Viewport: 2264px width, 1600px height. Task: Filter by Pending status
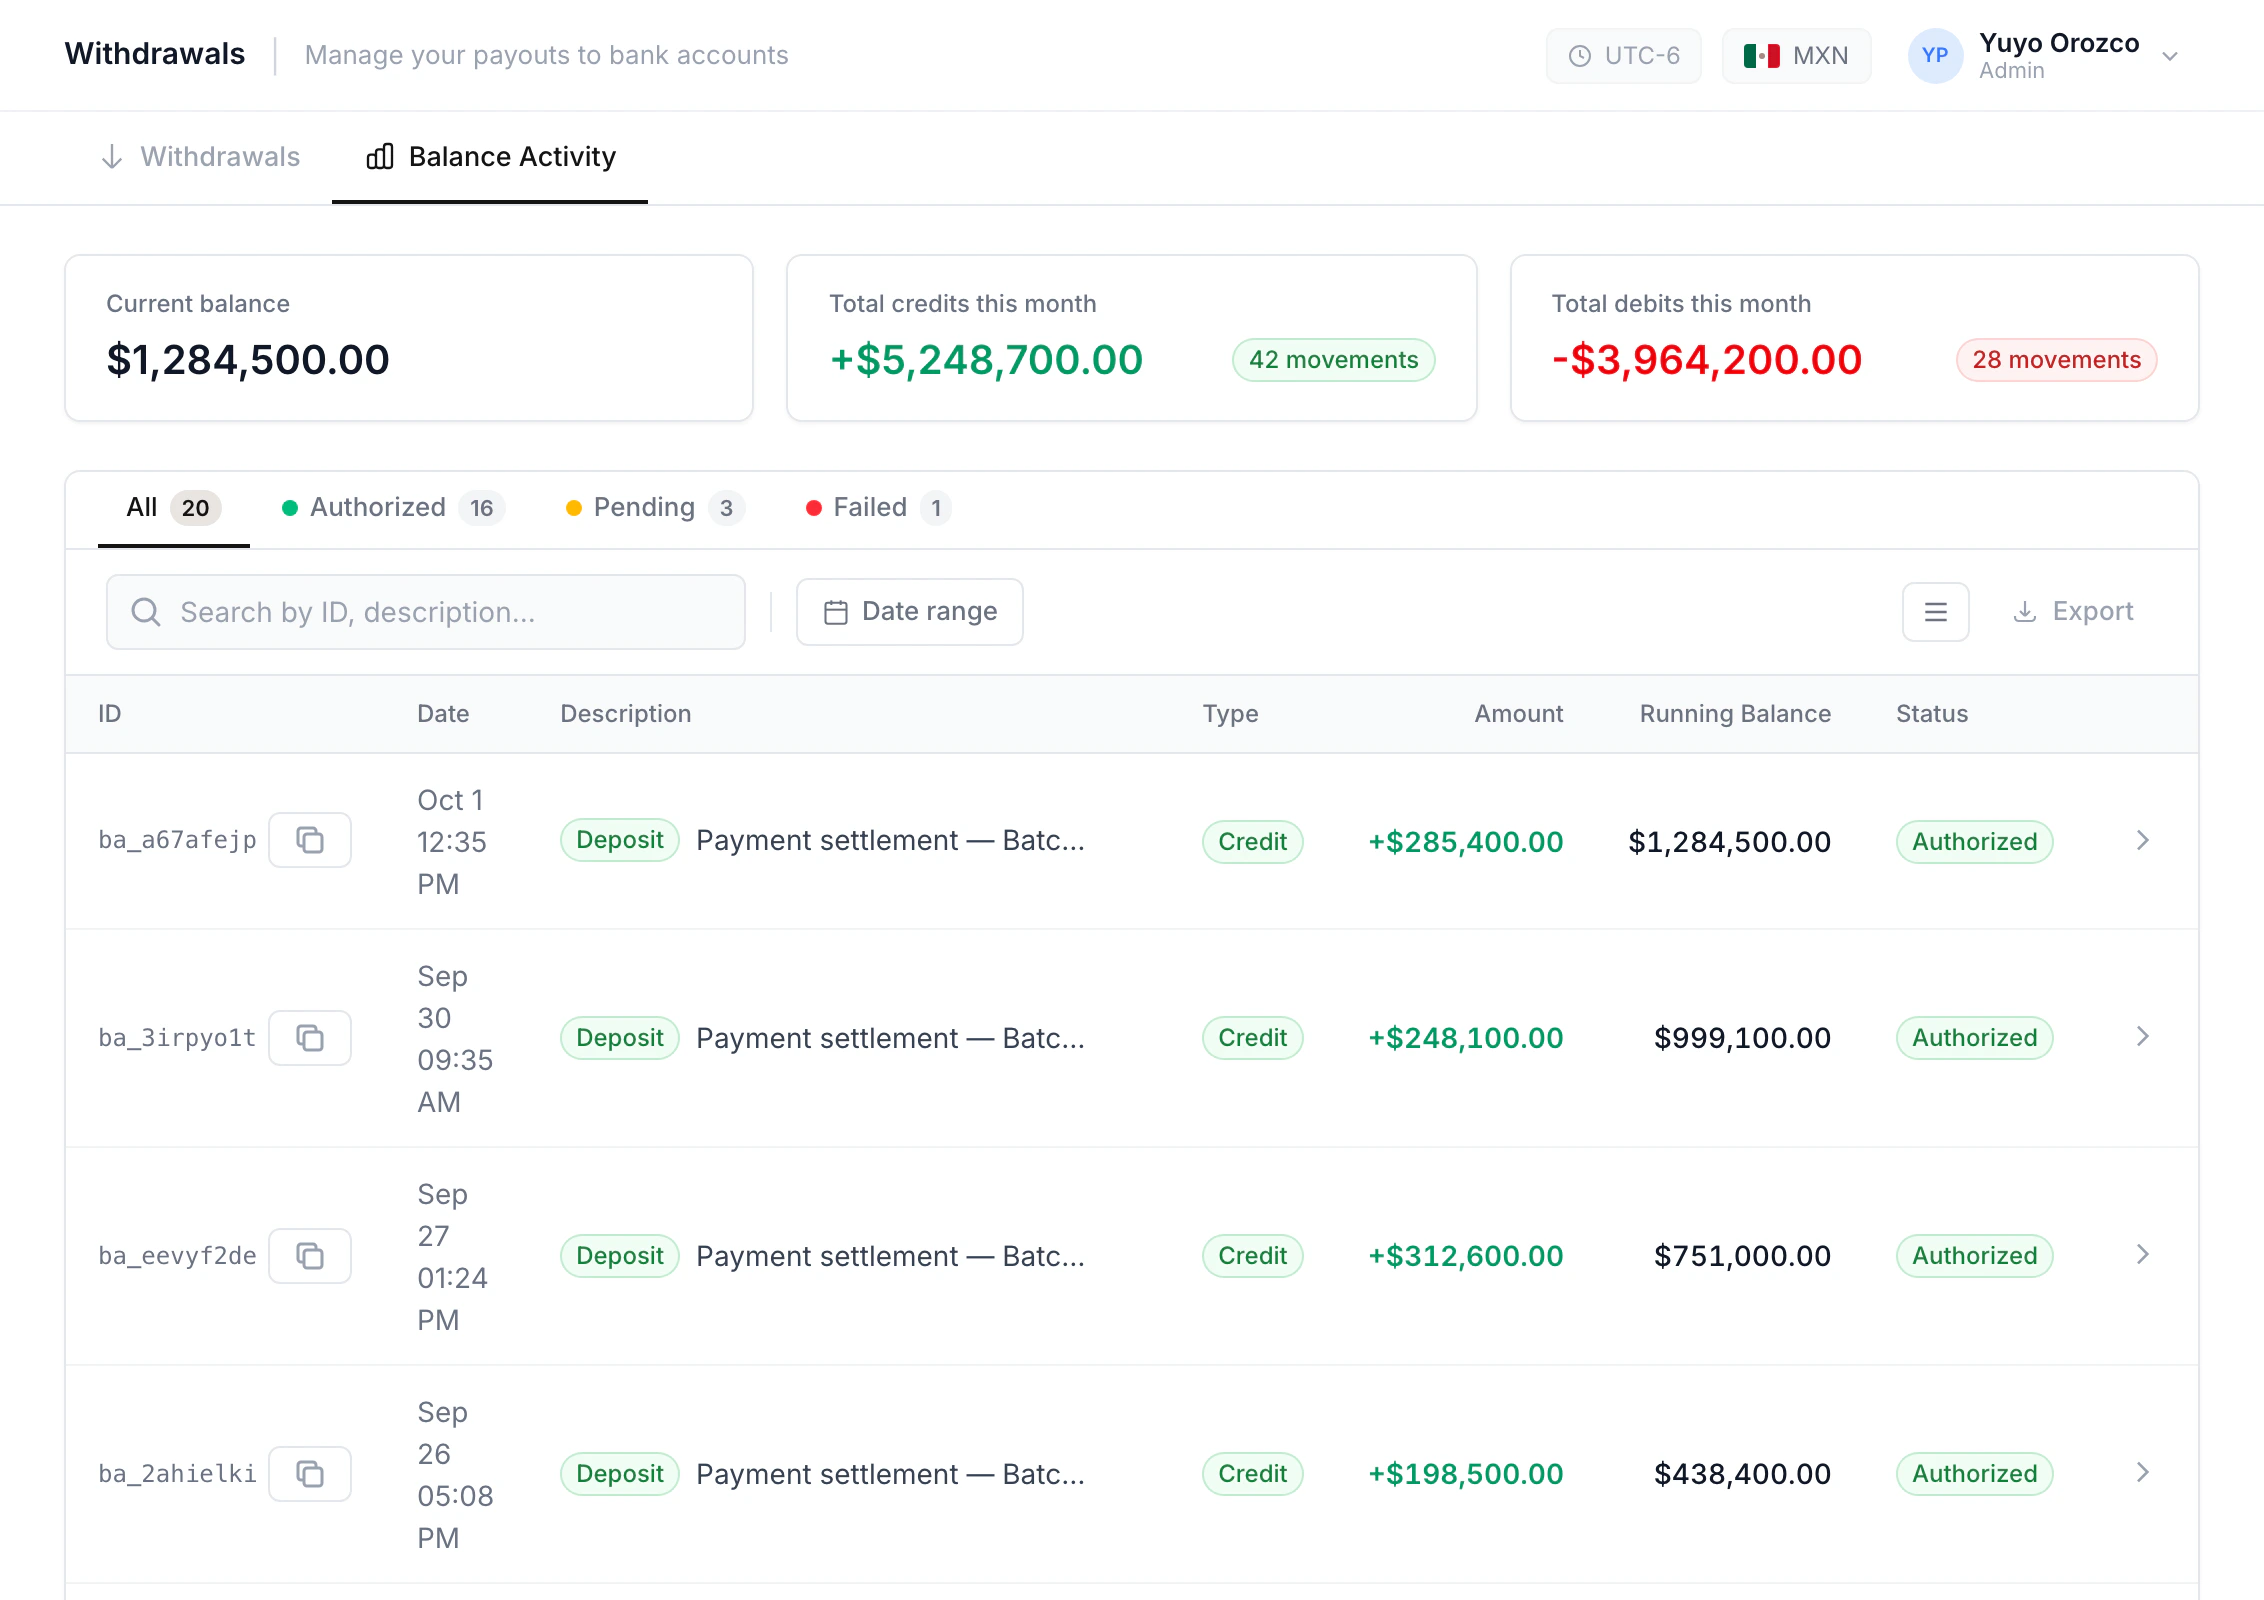coord(655,508)
